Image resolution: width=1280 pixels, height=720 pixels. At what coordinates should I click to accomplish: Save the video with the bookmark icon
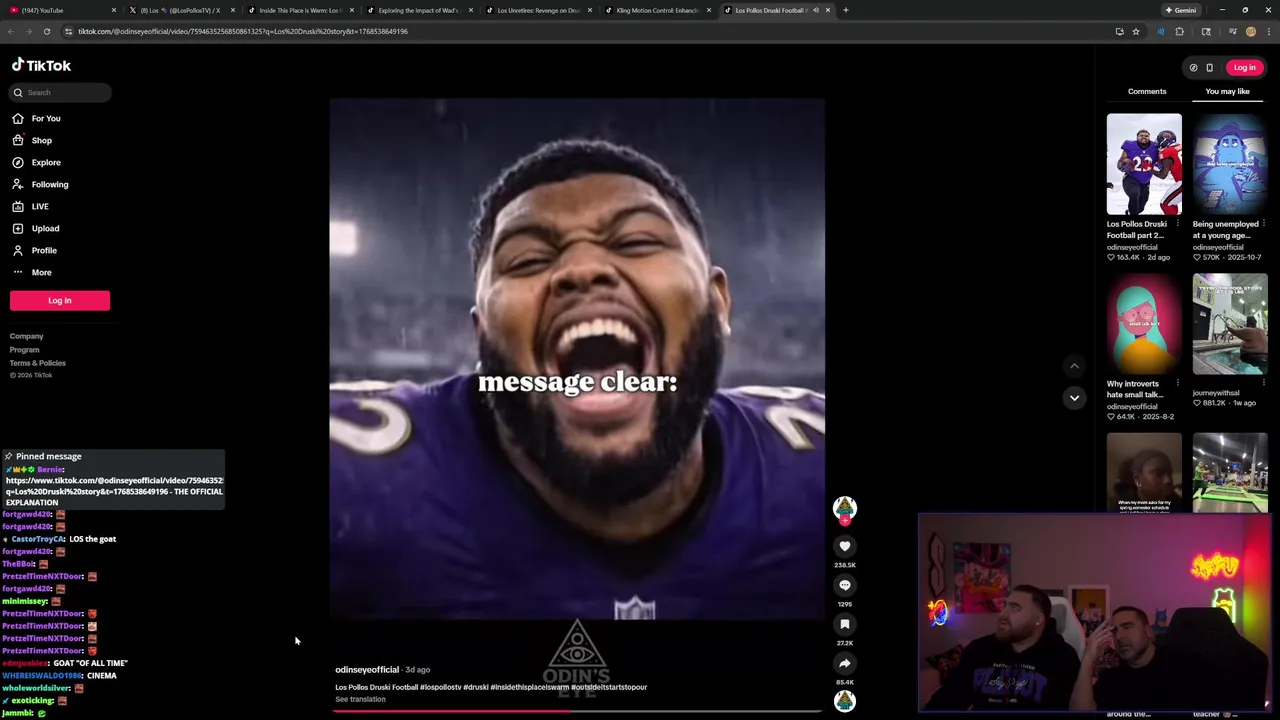(x=845, y=624)
